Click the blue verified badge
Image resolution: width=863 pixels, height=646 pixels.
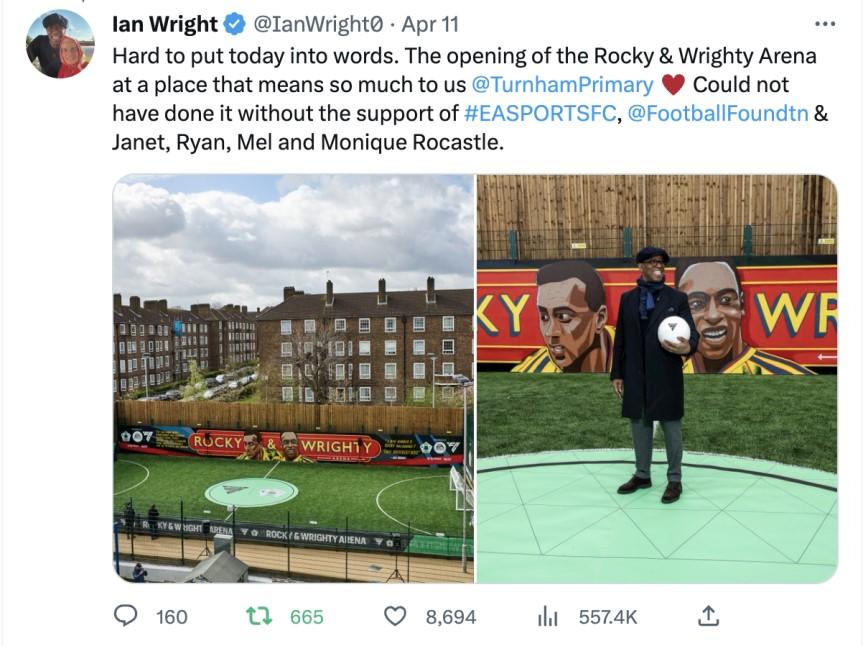pos(235,24)
